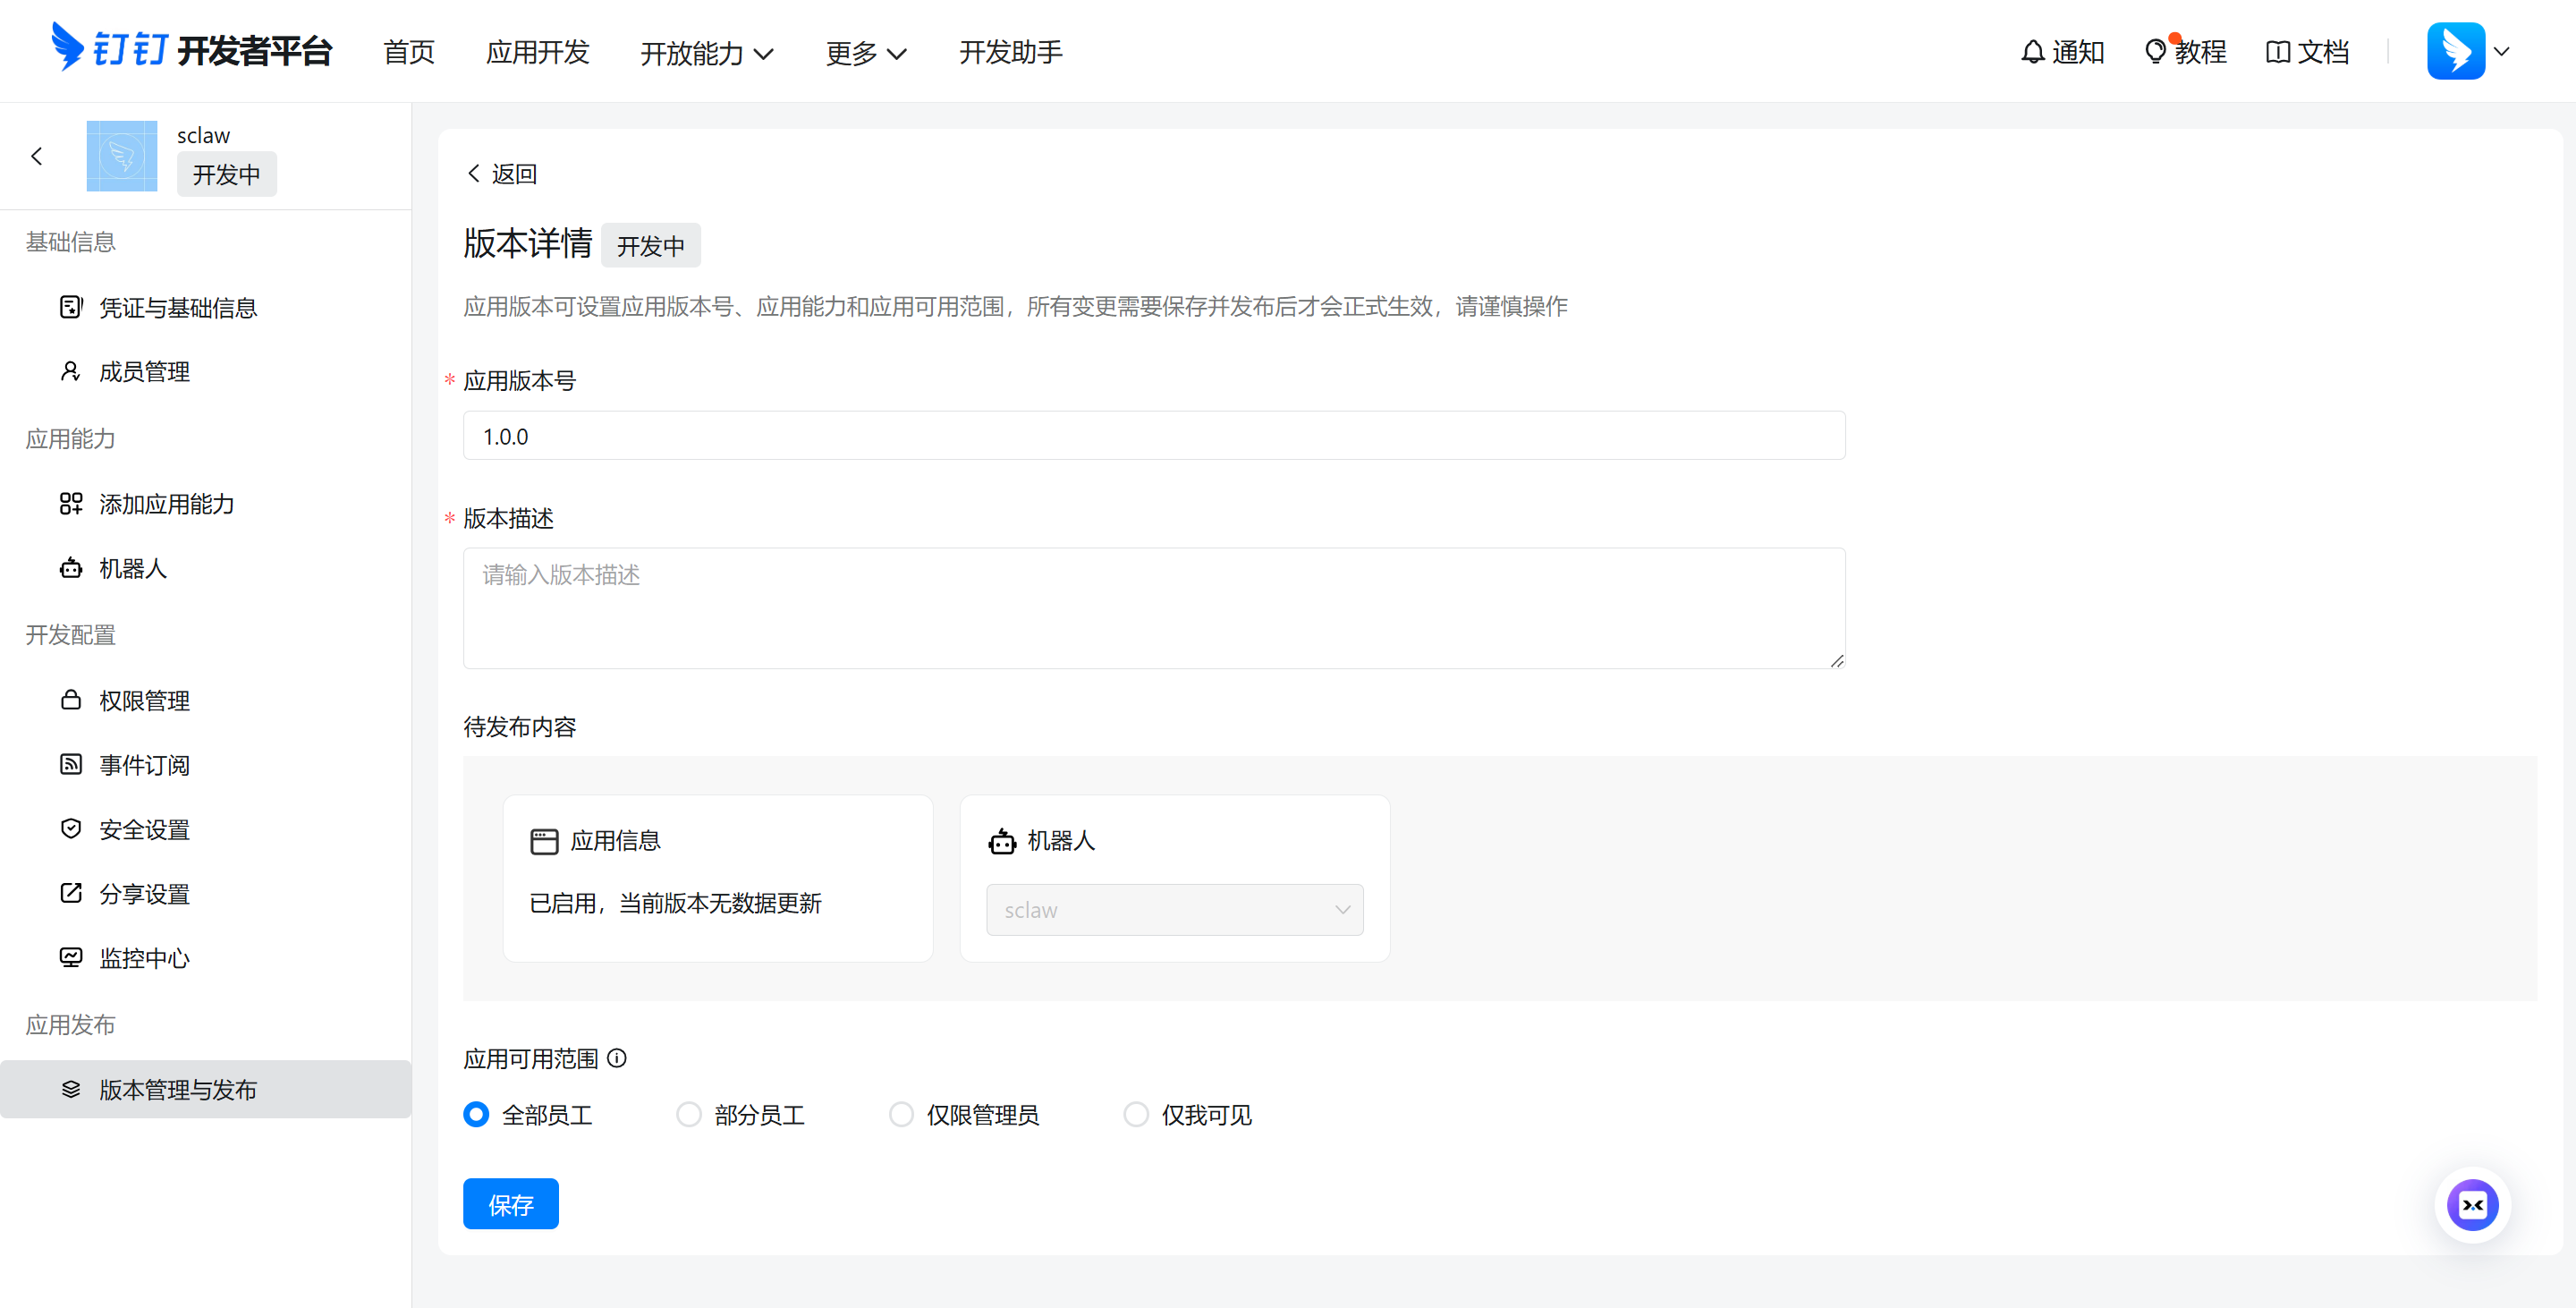Choose the 仅我可见 radio option
Screen dimensions: 2576x1308
point(1136,1114)
